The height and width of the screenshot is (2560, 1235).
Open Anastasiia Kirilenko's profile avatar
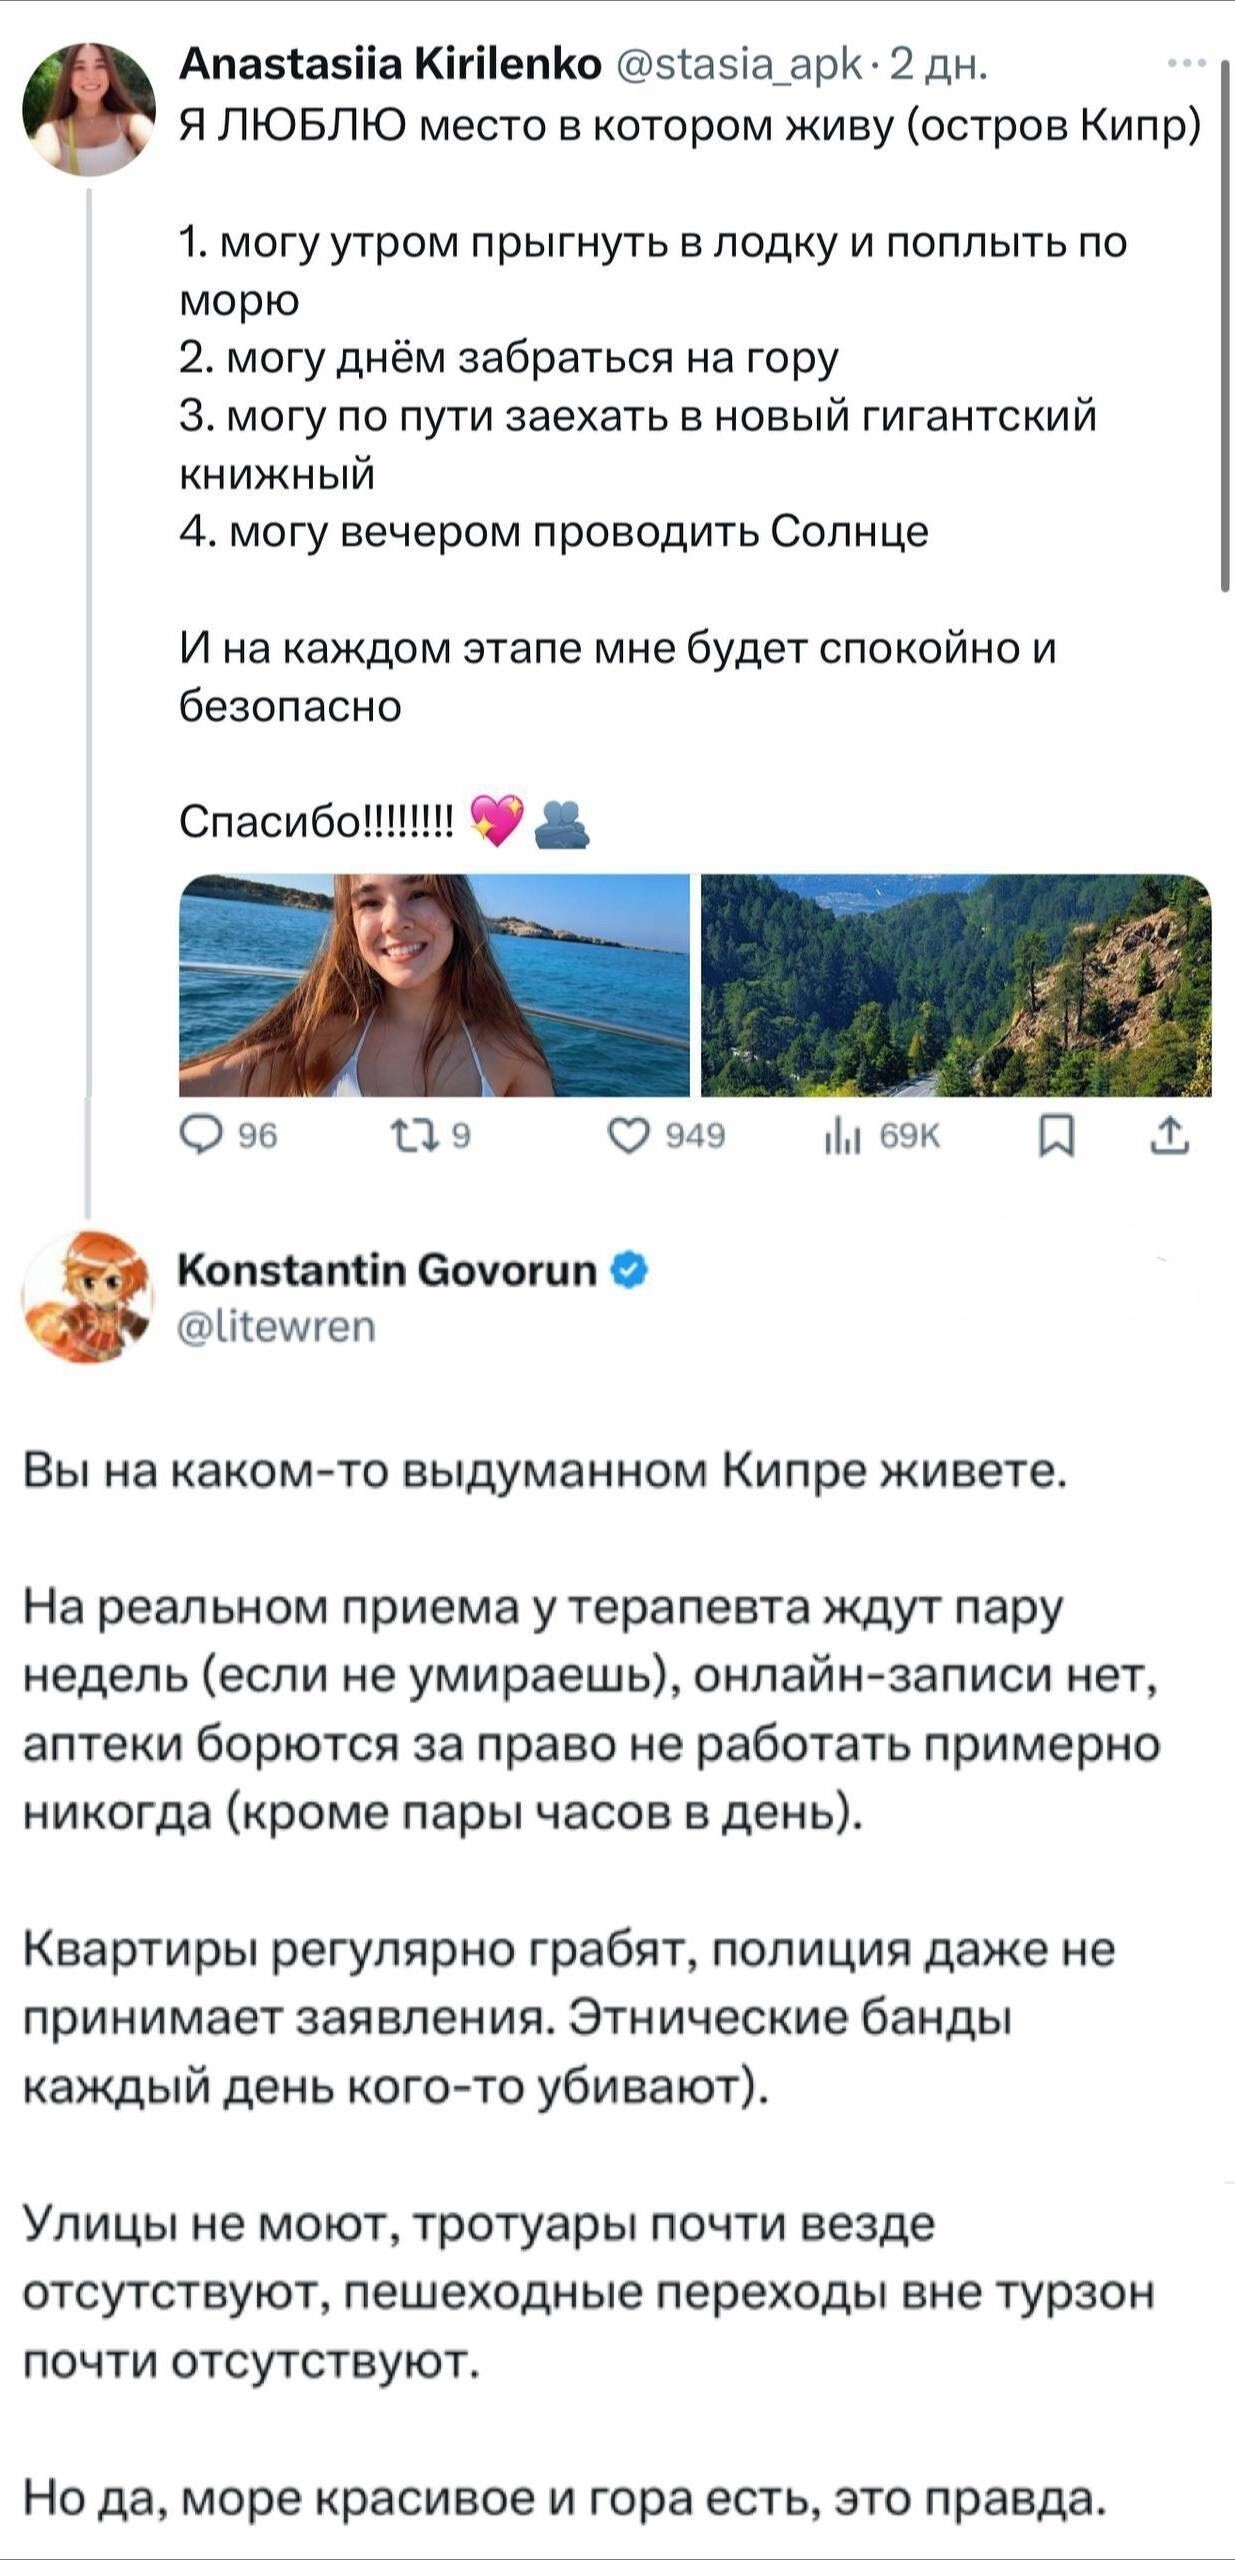(x=89, y=109)
